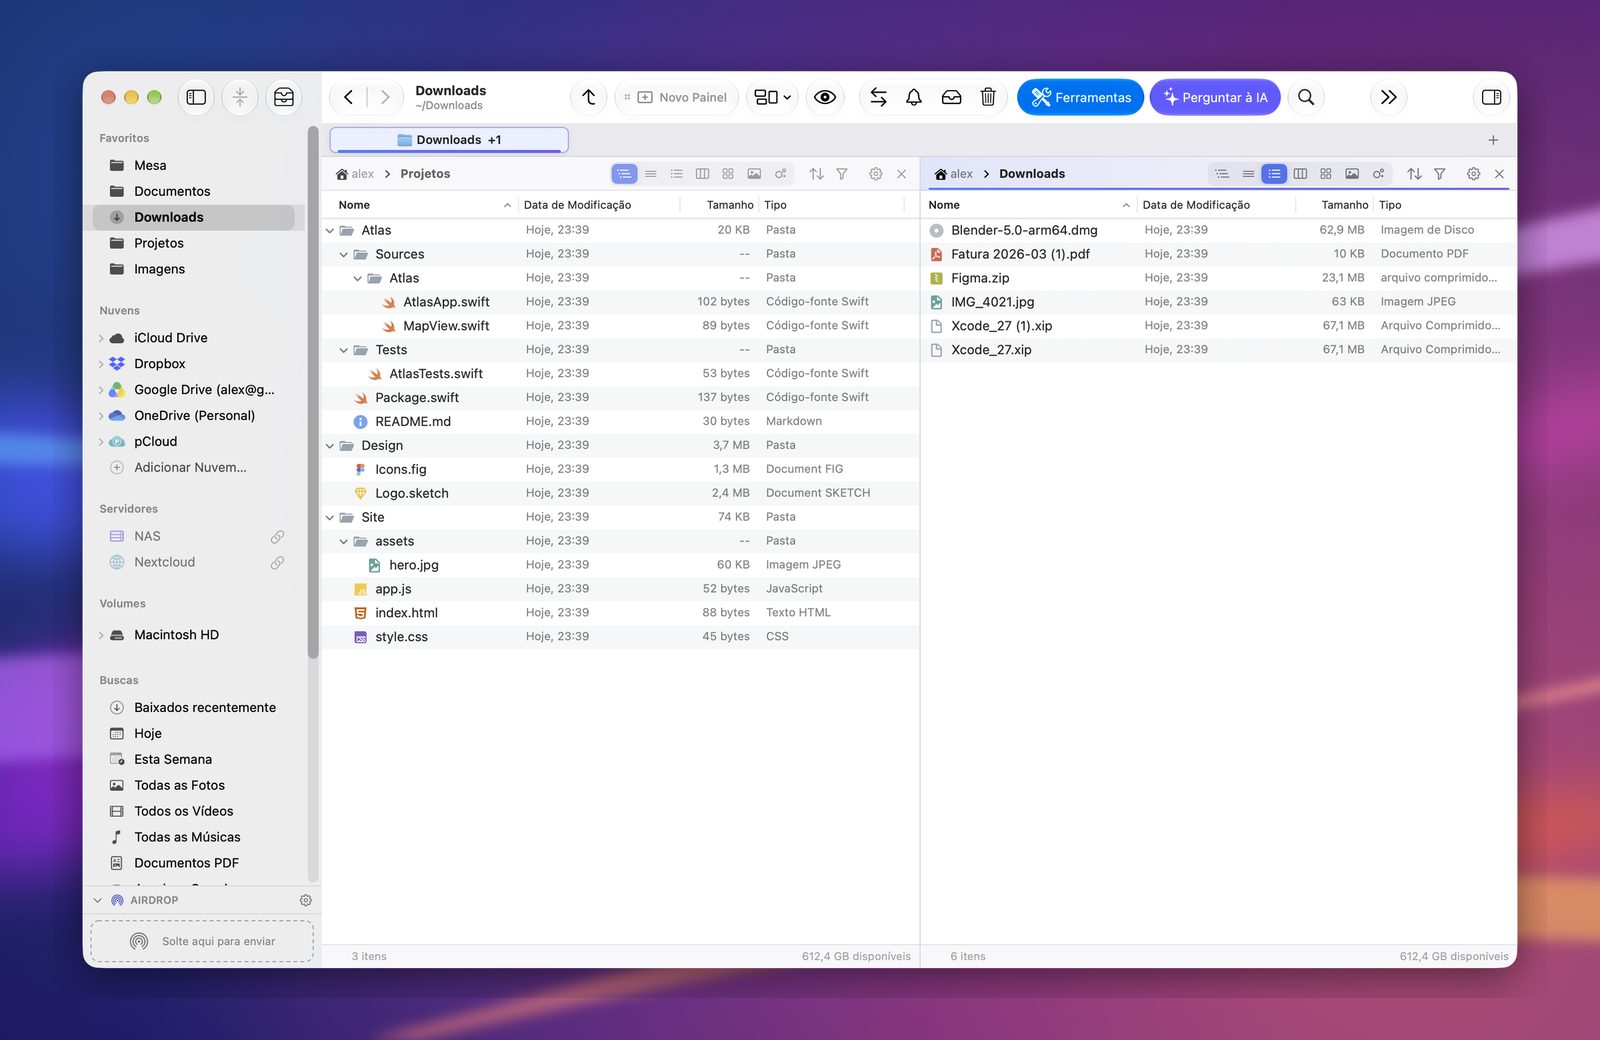
Task: Select the Downloads +1 tab
Action: [x=449, y=140]
